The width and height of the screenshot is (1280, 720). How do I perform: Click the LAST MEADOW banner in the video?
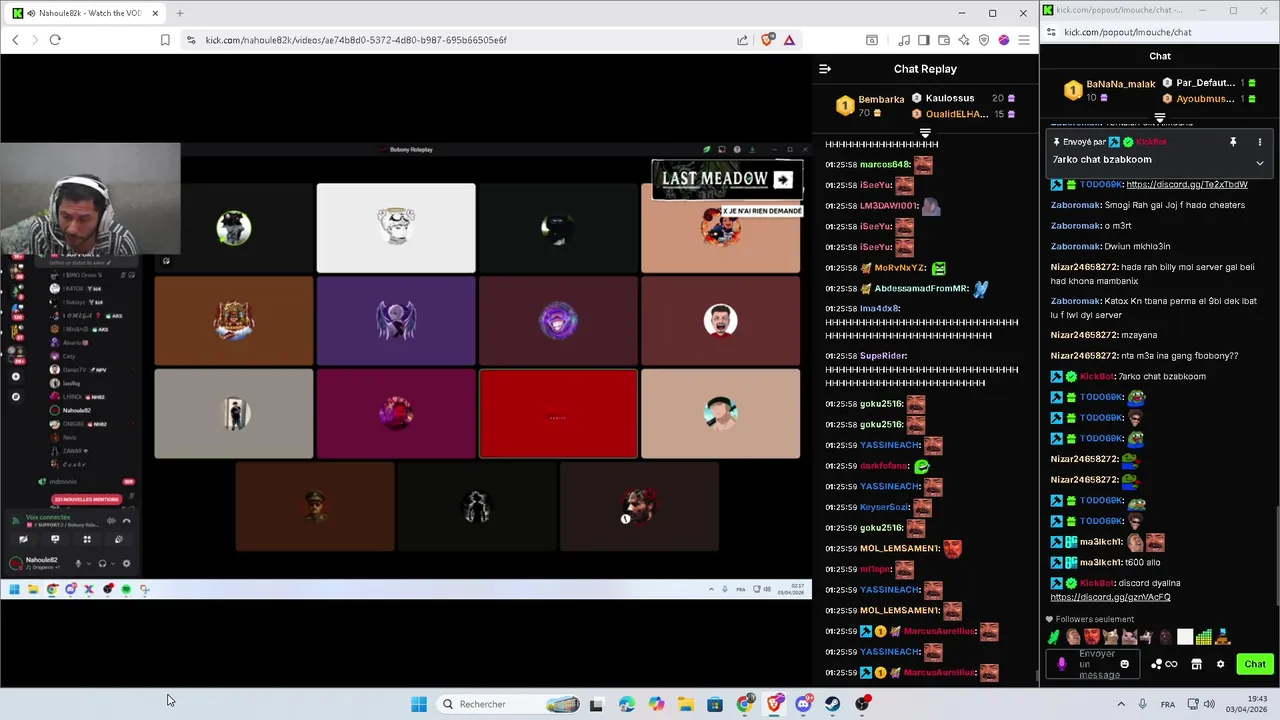(x=726, y=180)
